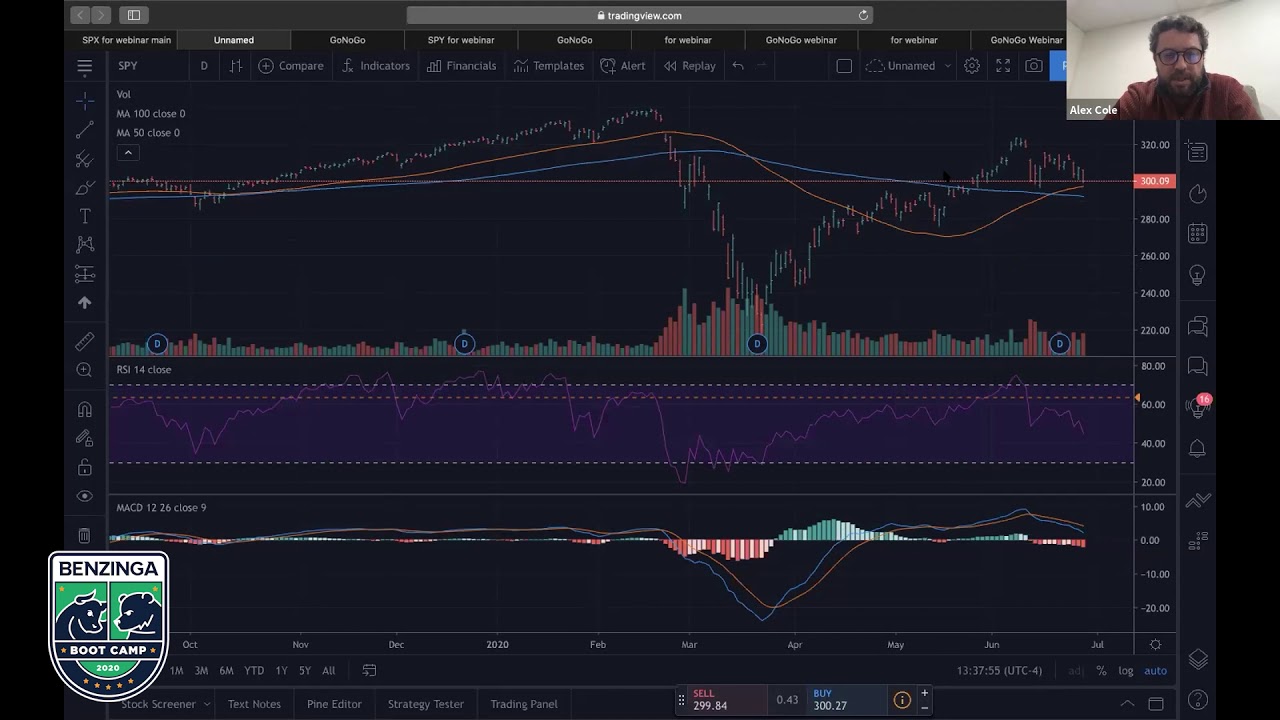Select the ruler measure tool

pyautogui.click(x=85, y=341)
